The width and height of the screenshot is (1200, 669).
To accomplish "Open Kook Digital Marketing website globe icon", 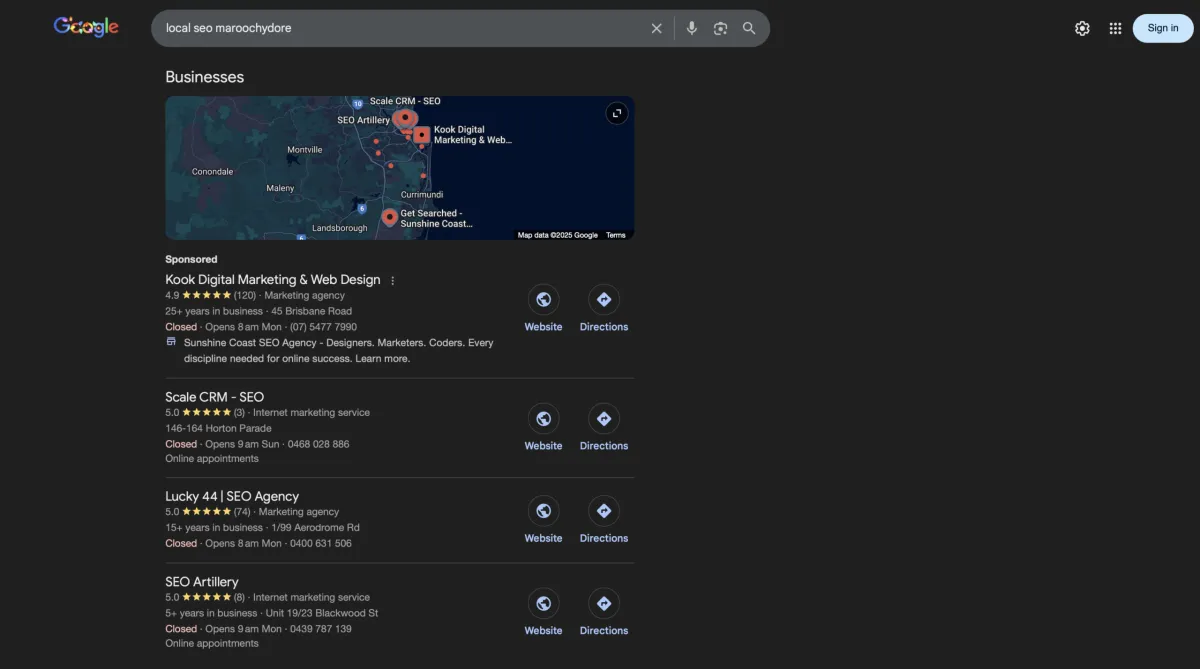I will pyautogui.click(x=543, y=299).
